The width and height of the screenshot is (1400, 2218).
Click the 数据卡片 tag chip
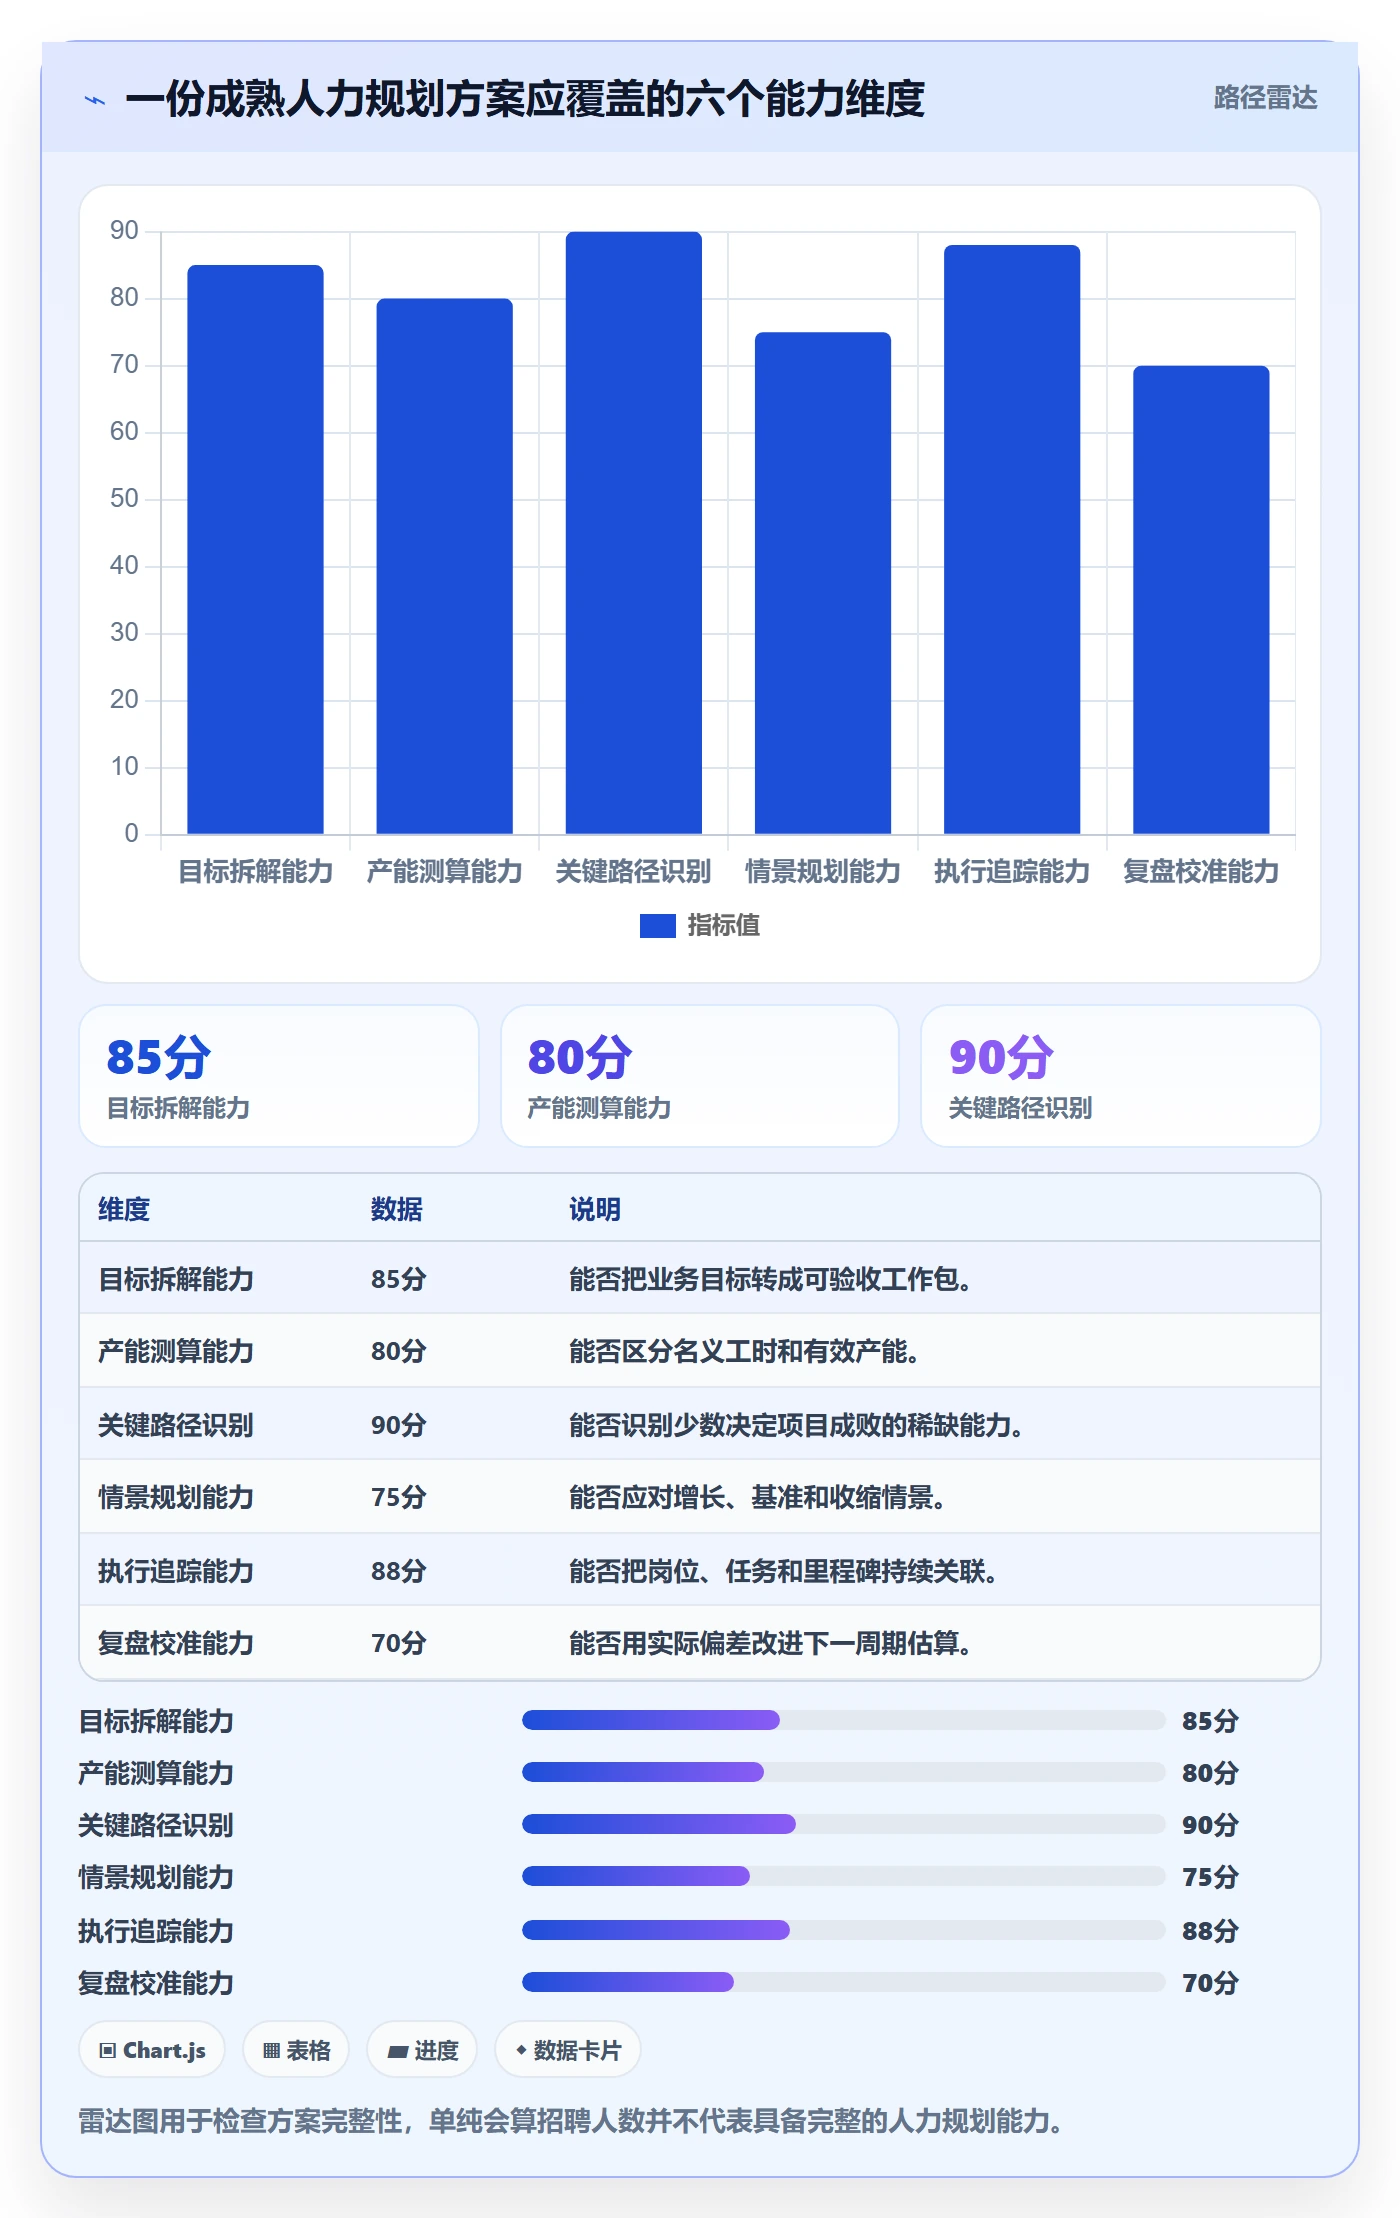(x=568, y=2050)
